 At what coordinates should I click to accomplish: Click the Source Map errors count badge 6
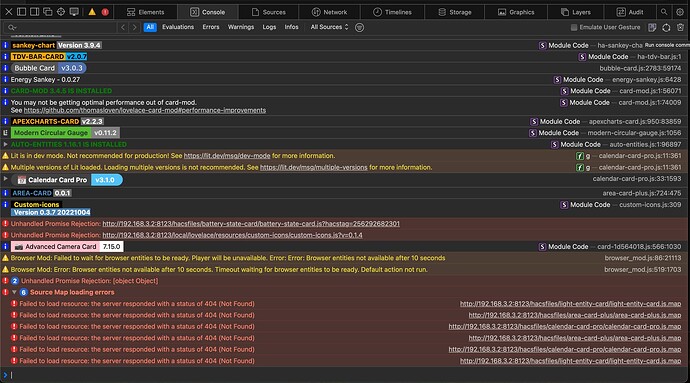[x=23, y=292]
